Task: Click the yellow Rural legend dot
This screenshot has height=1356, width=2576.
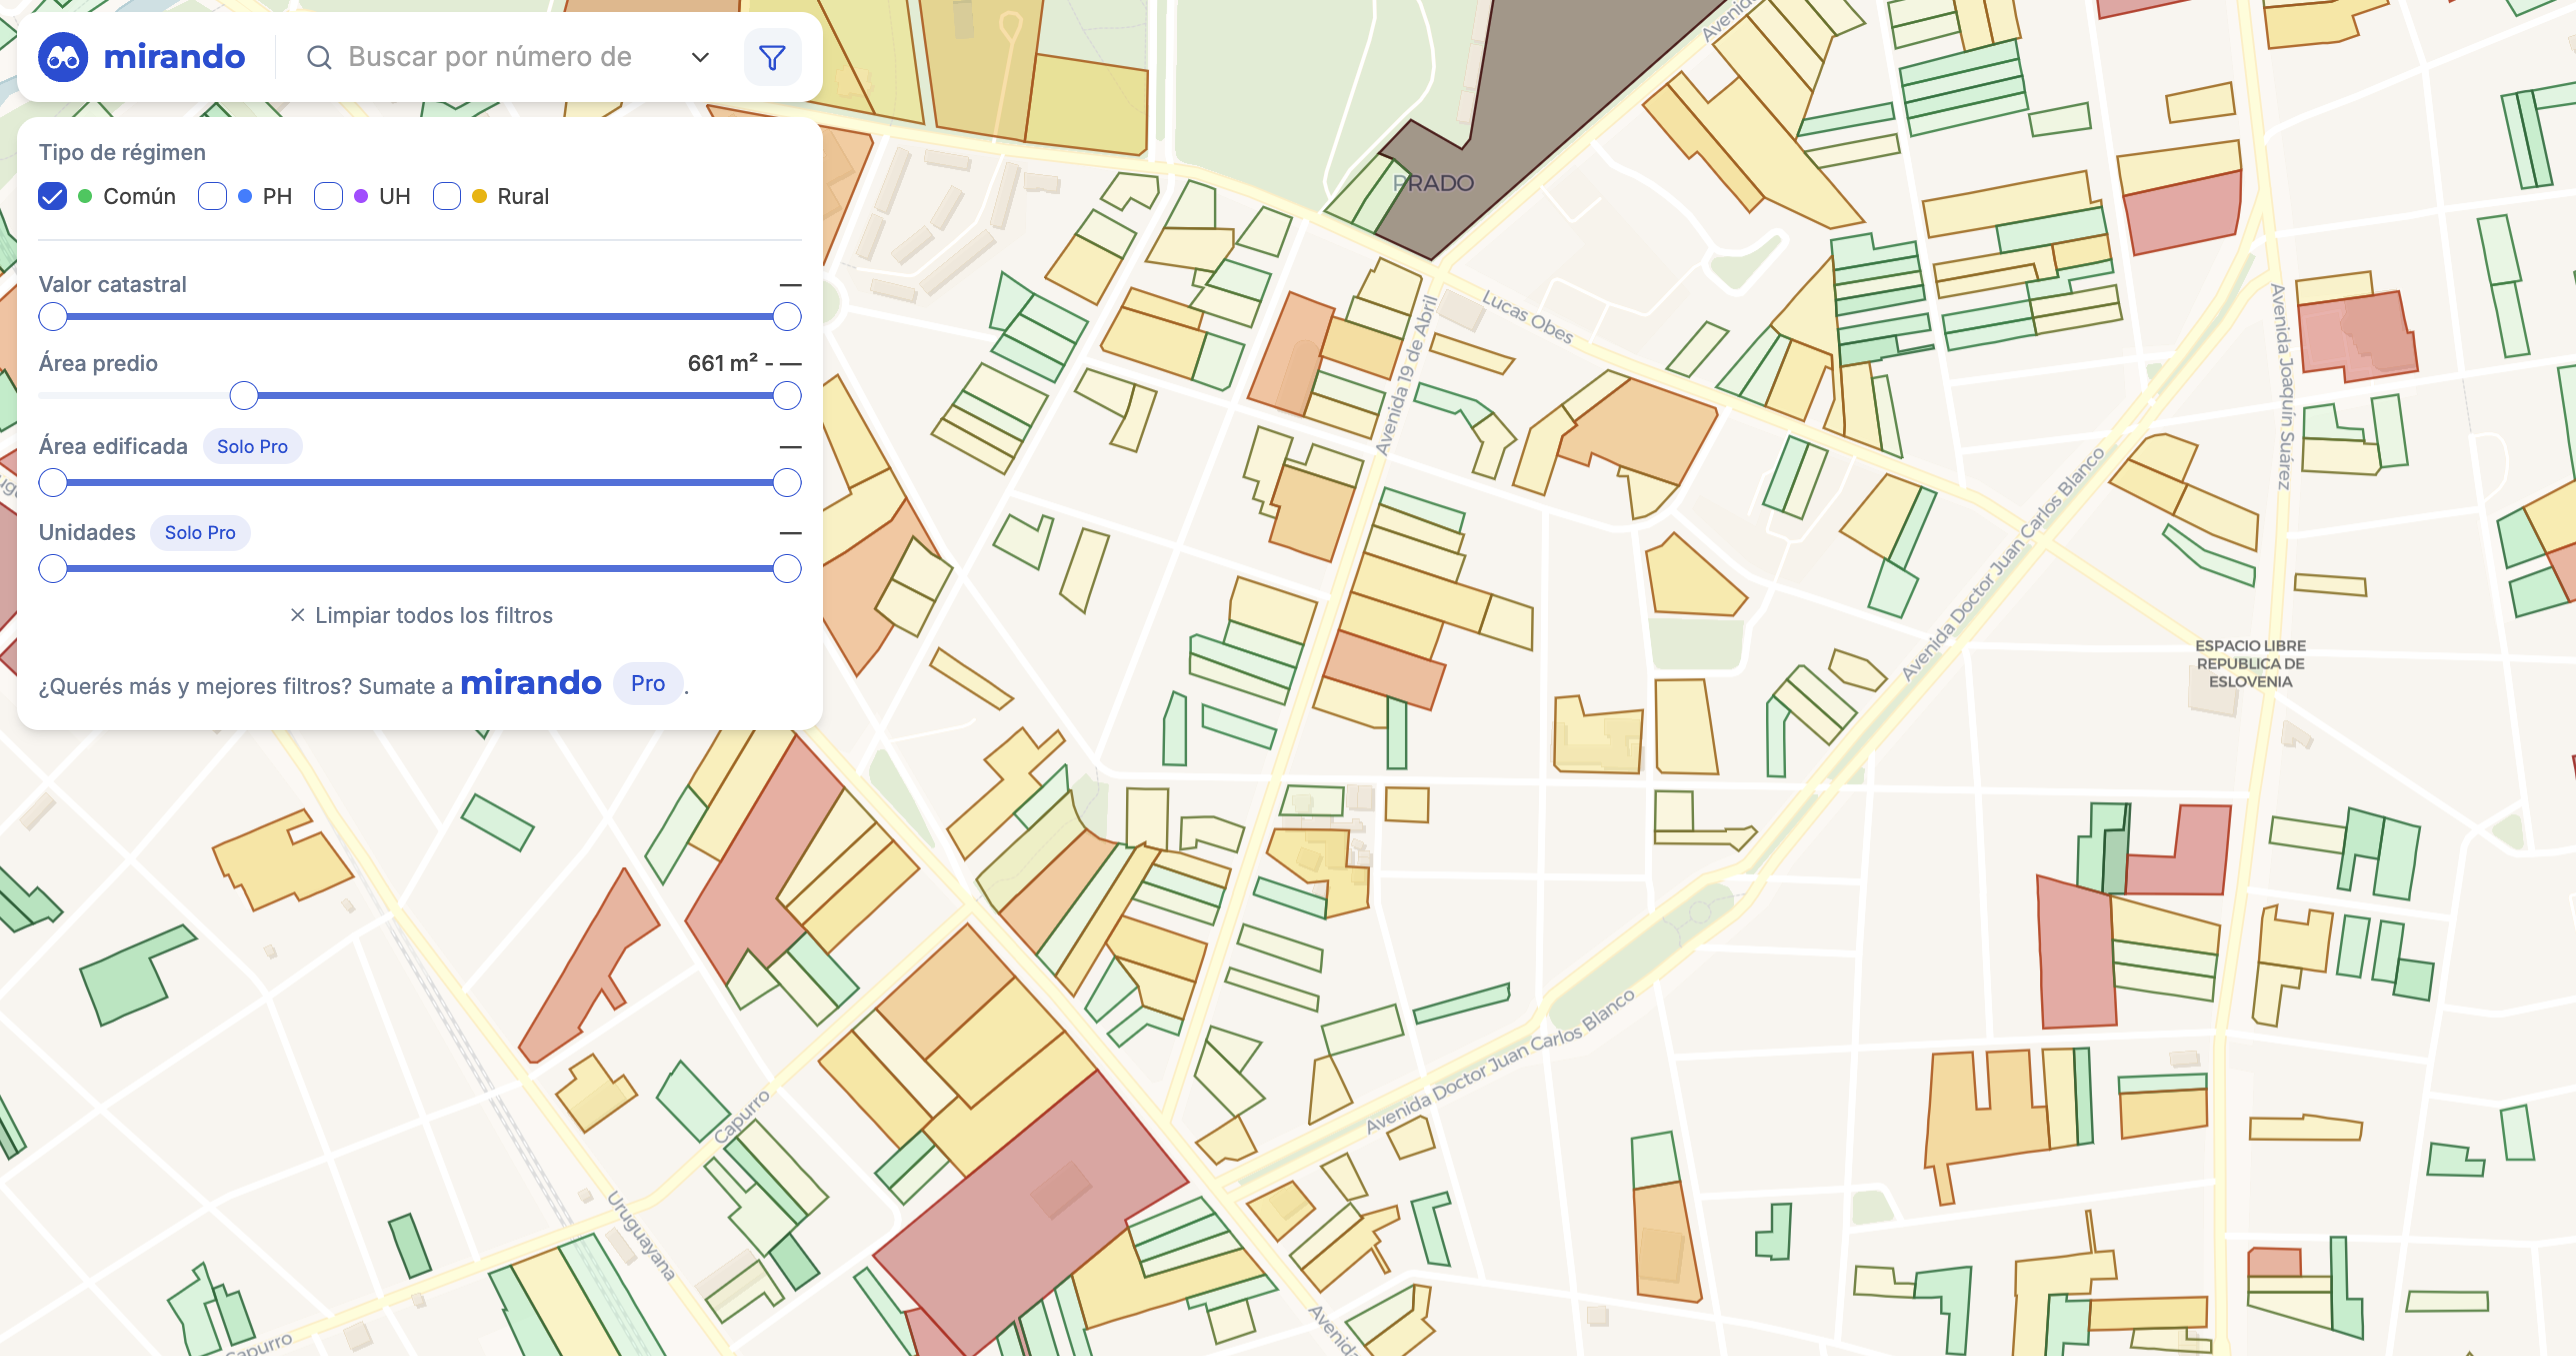Action: (479, 196)
